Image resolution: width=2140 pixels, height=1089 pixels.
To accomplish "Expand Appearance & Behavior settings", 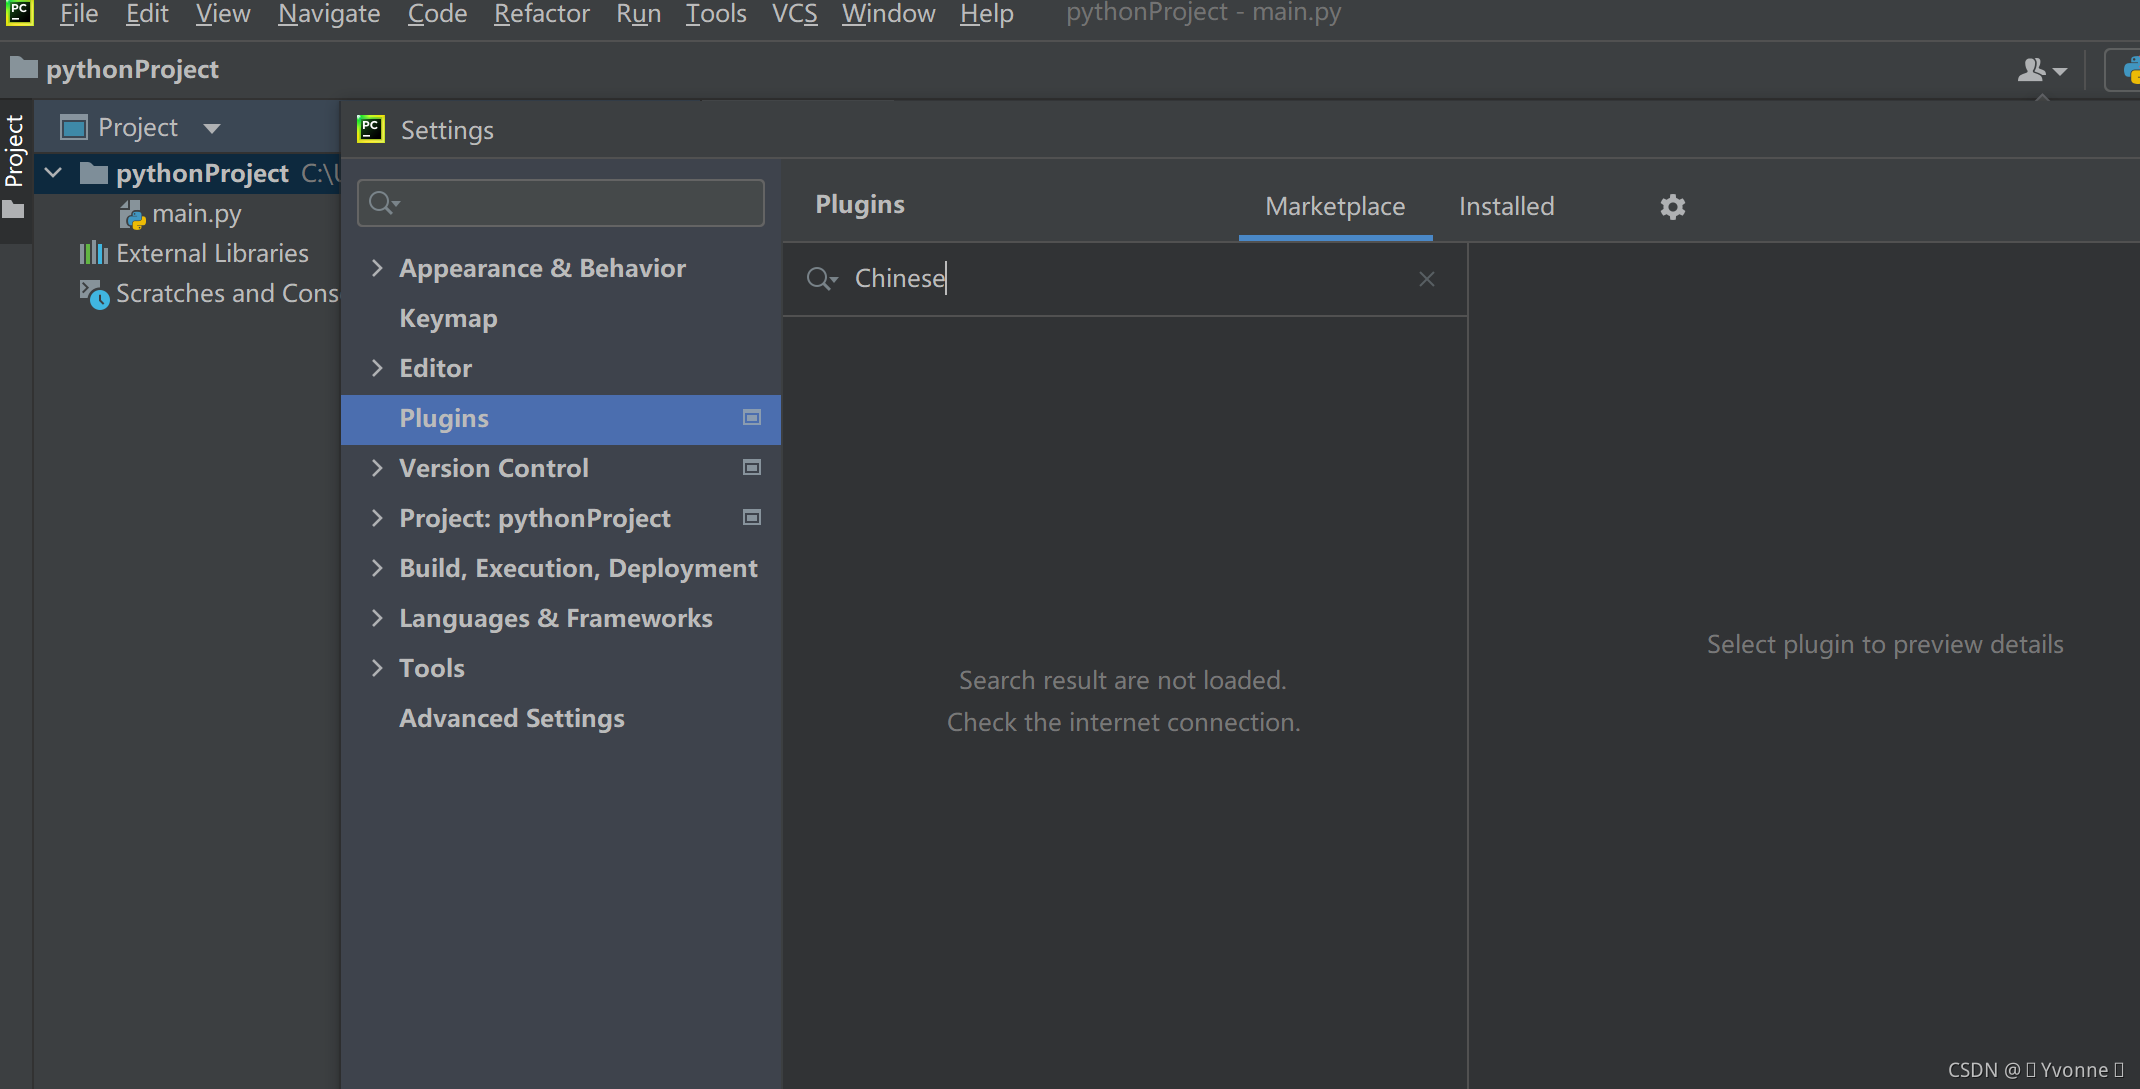I will tap(377, 268).
